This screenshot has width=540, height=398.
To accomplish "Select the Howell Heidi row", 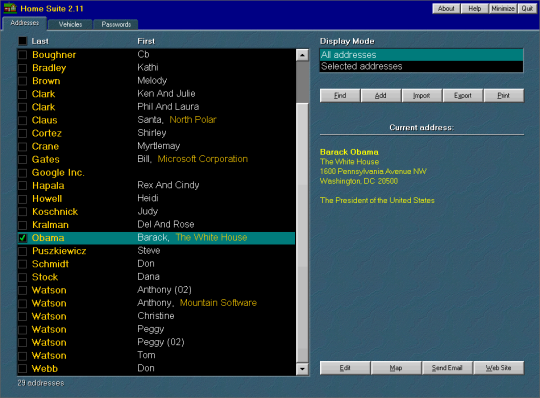I will 156,199.
